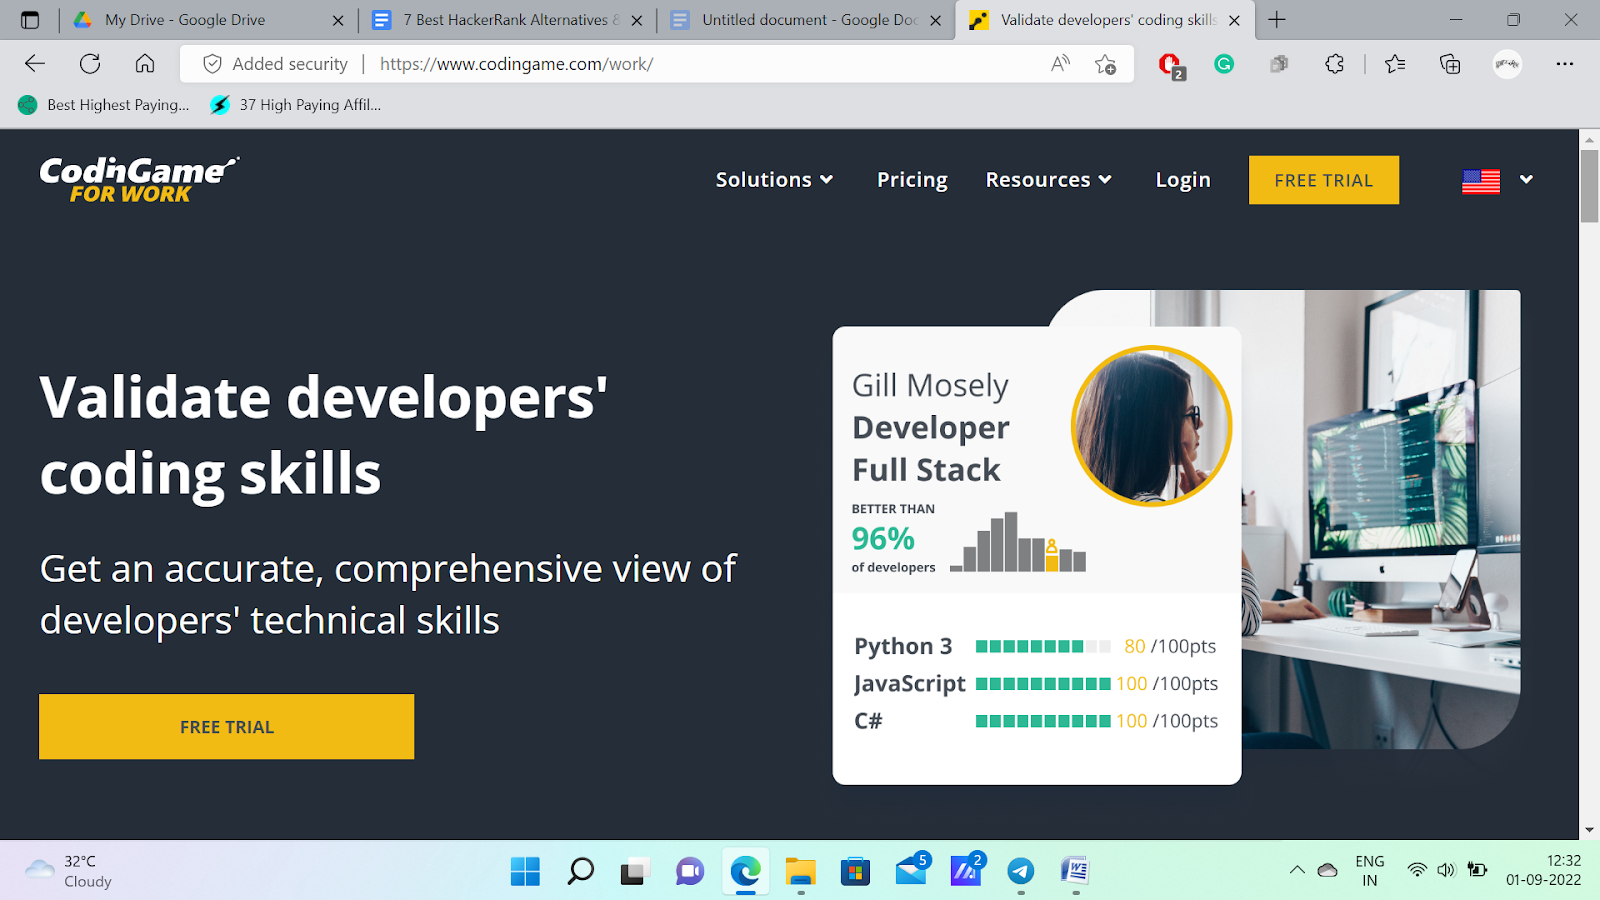Viewport: 1600px width, 900px height.
Task: Open Microsoft Word from the taskbar
Action: pos(1075,871)
